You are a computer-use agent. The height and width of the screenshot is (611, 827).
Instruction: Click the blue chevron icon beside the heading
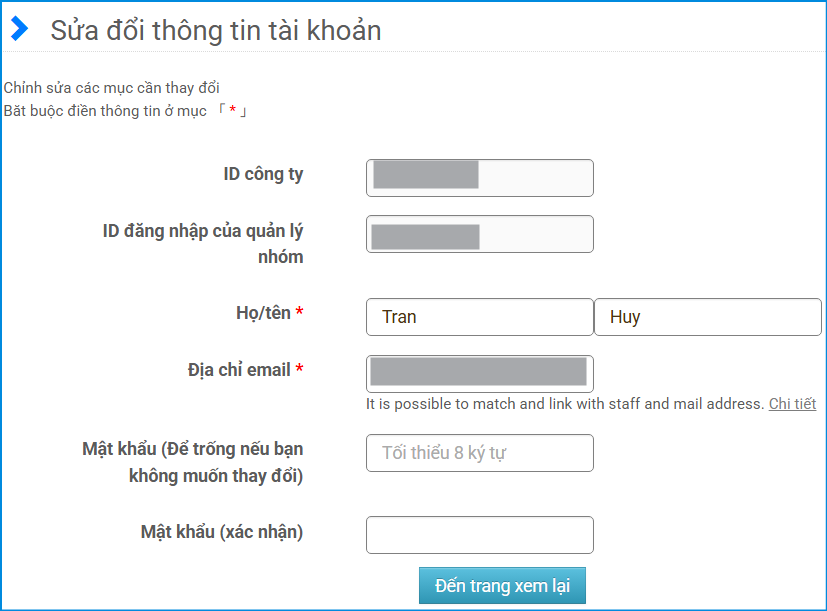tap(19, 30)
